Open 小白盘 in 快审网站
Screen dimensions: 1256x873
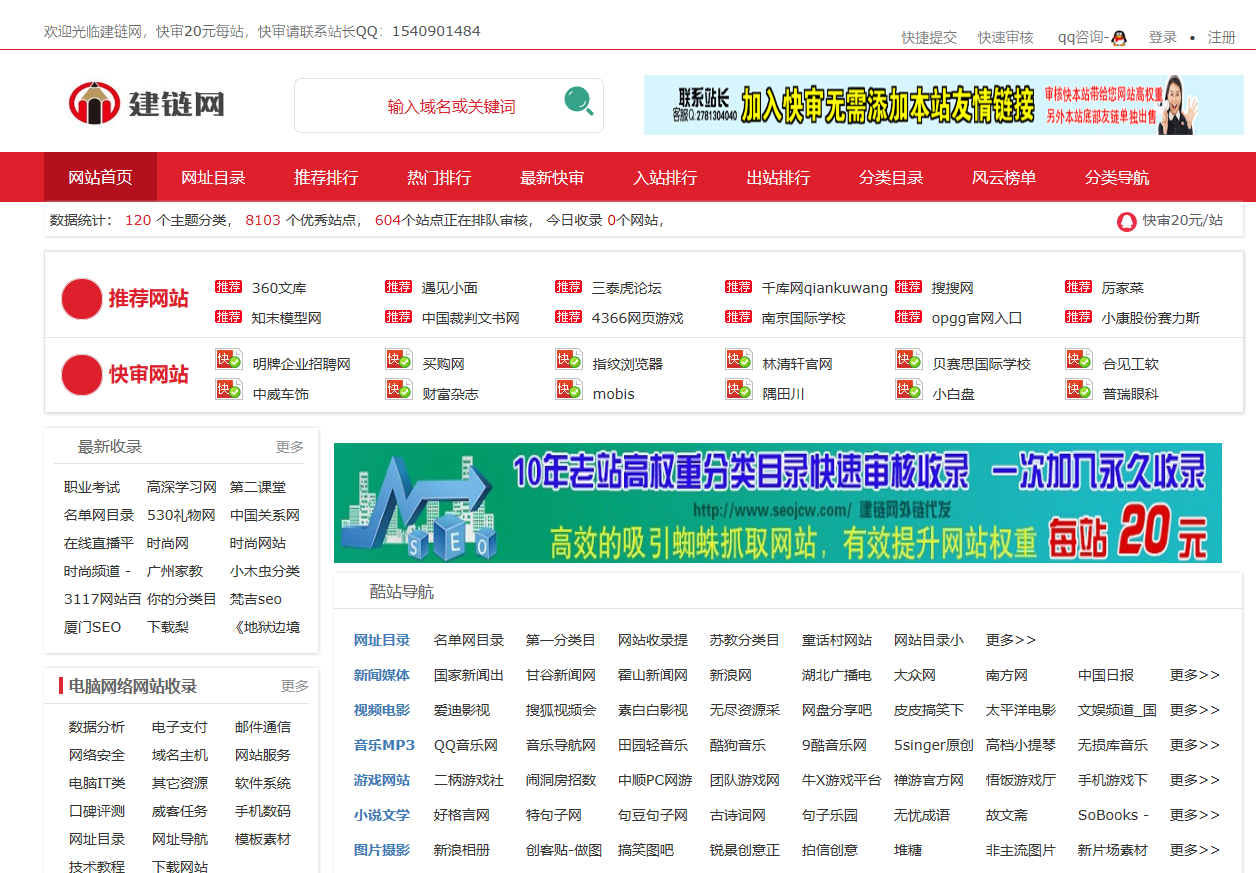[954, 394]
